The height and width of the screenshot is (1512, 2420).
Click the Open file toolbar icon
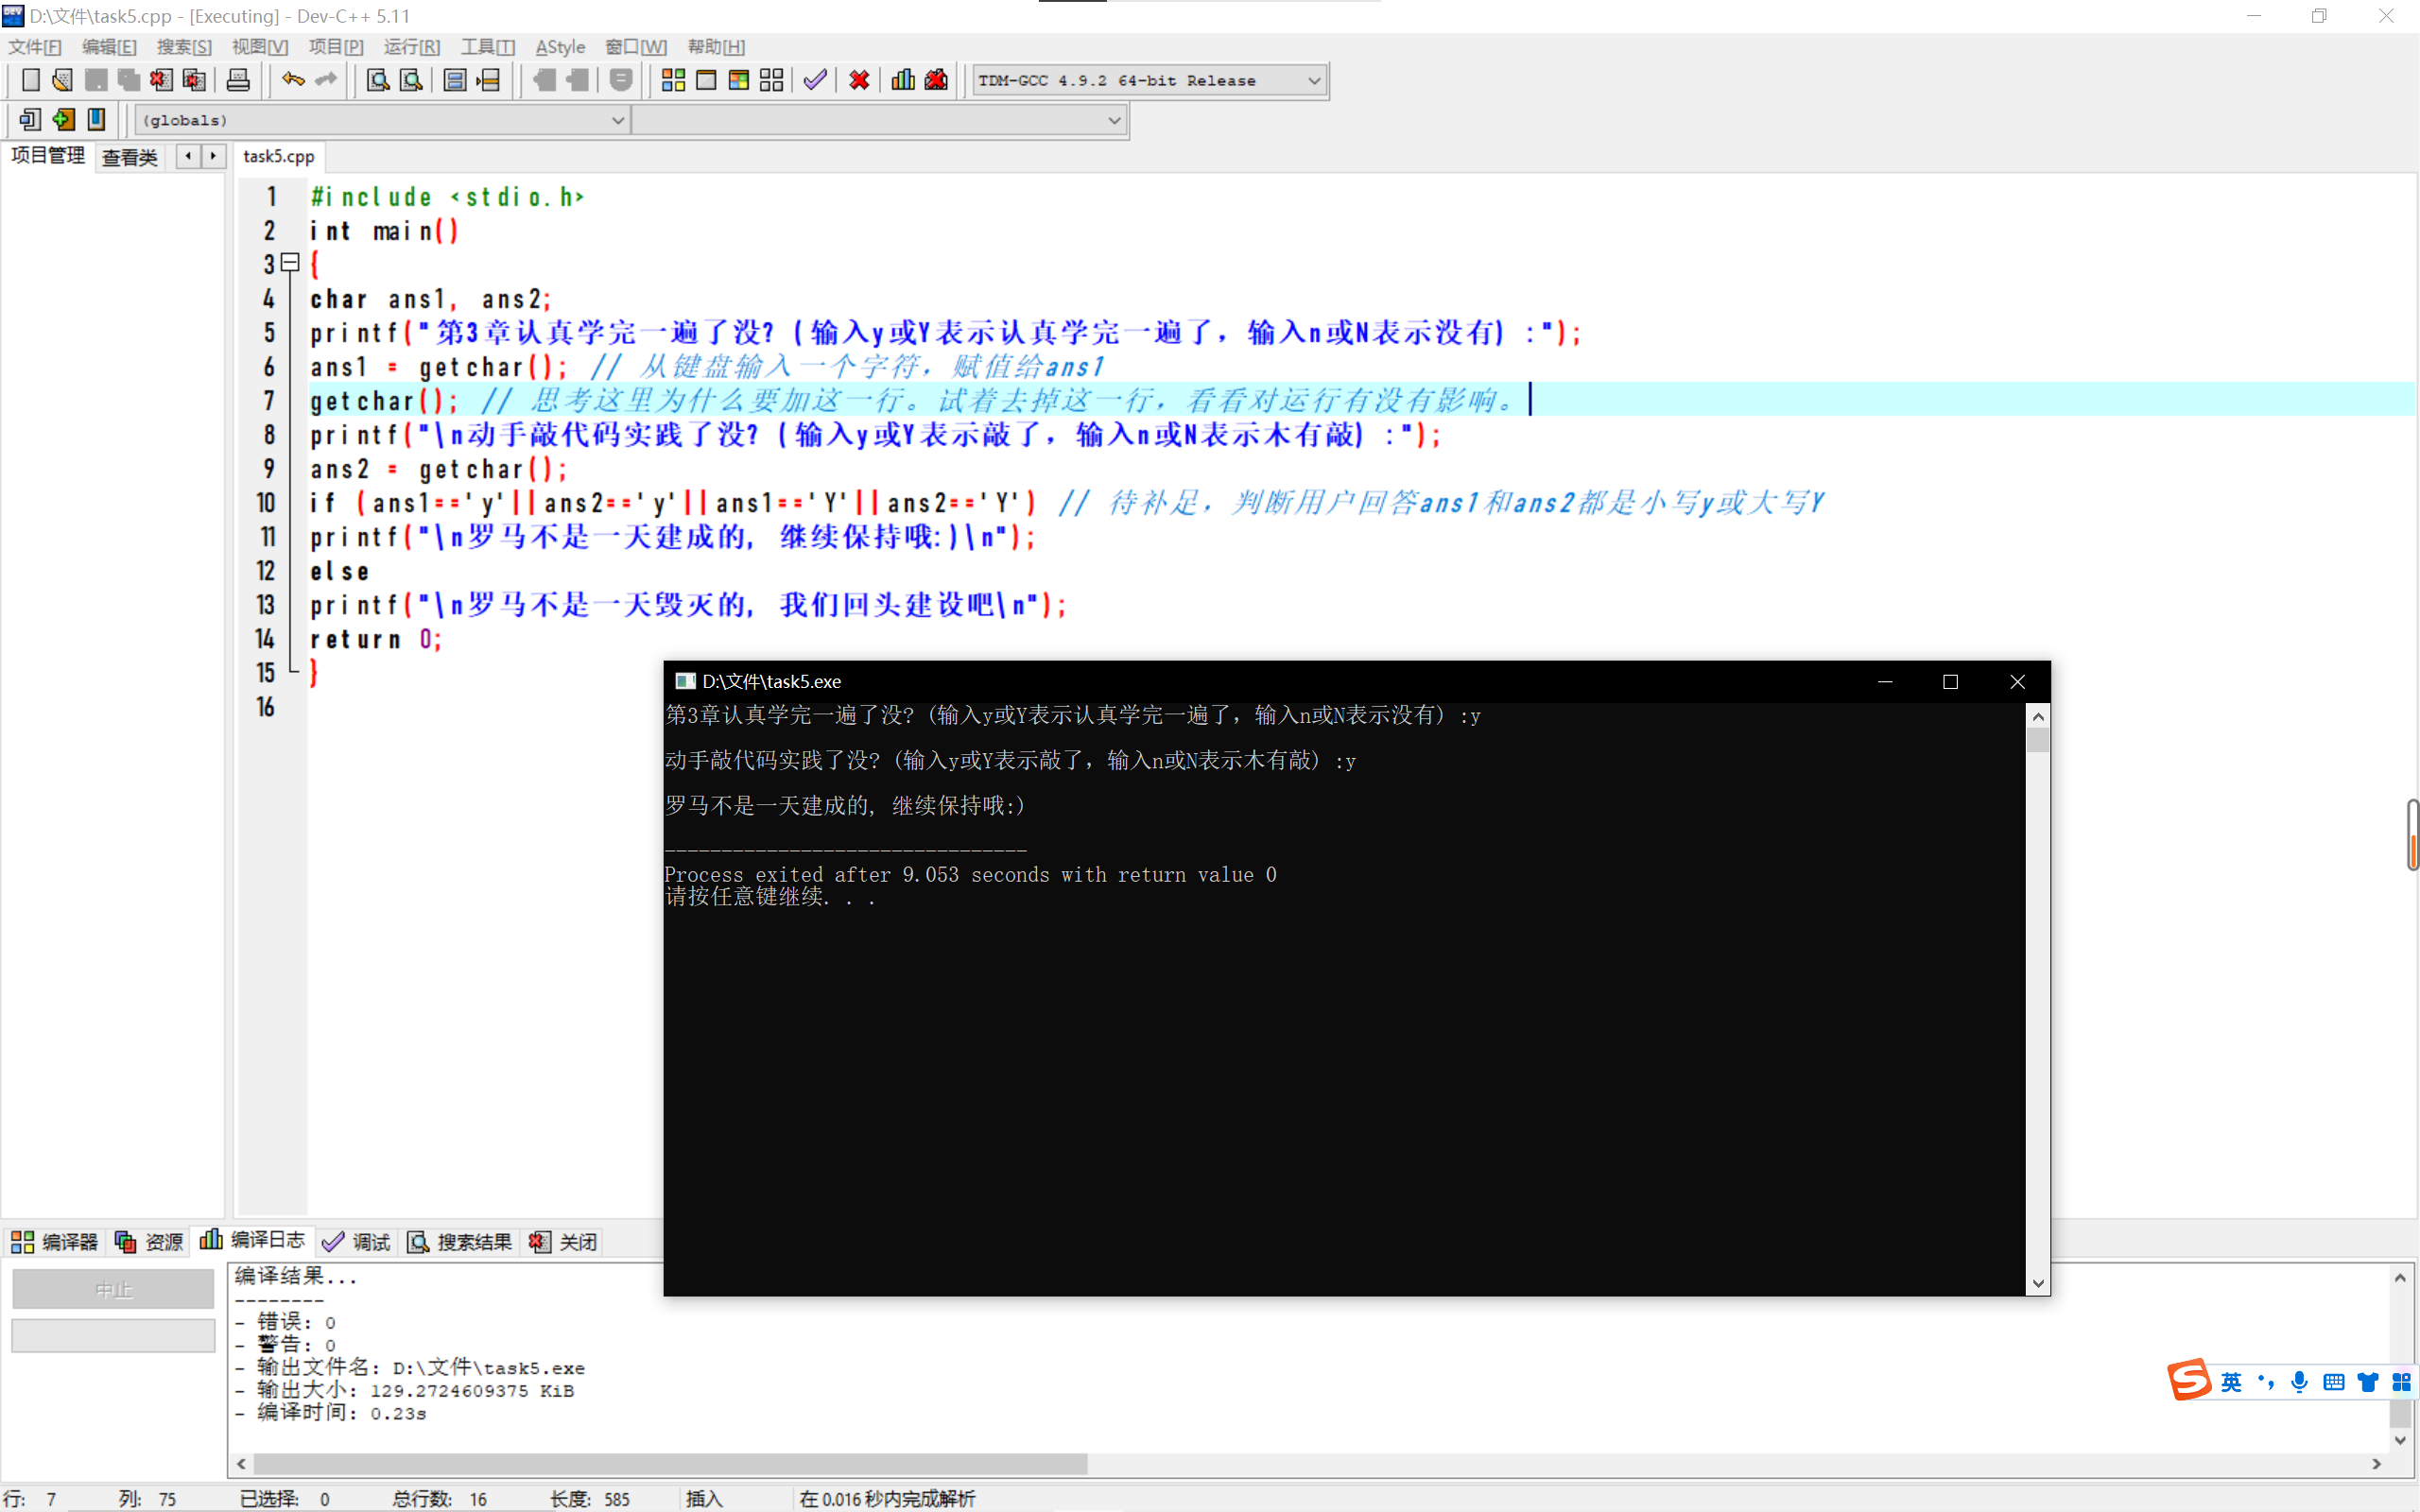click(x=62, y=80)
